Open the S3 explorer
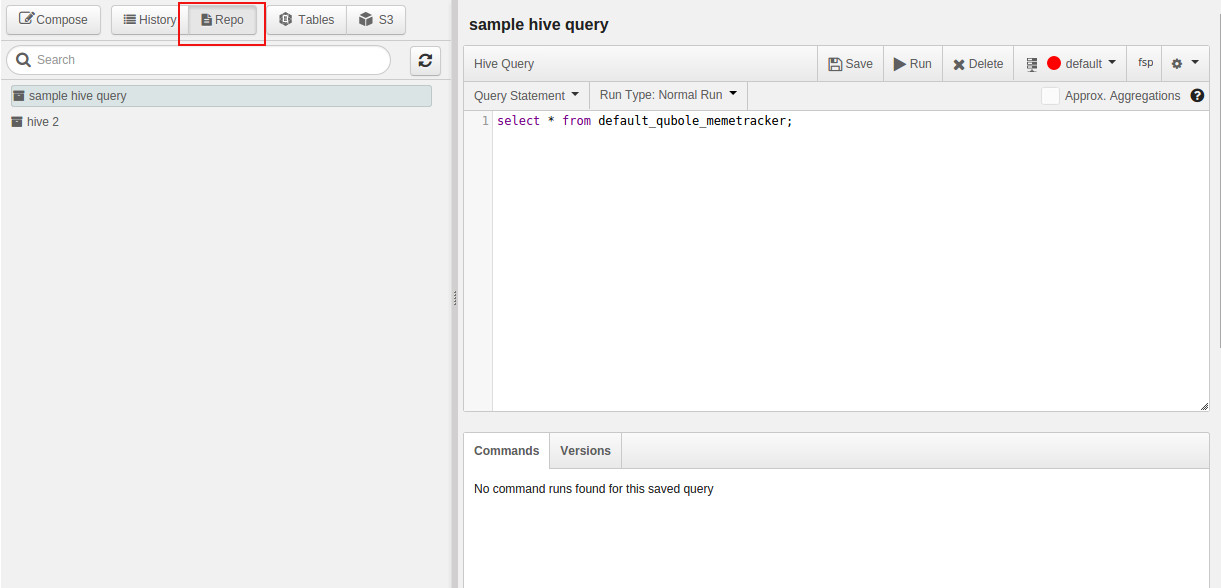The image size is (1221, 588). [x=376, y=19]
